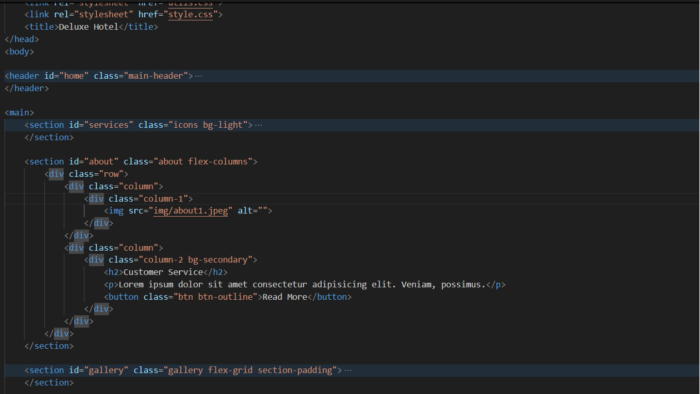Screen dimensions: 700x394
Task: Click the Customer Service h2 heading line
Action: [166, 272]
